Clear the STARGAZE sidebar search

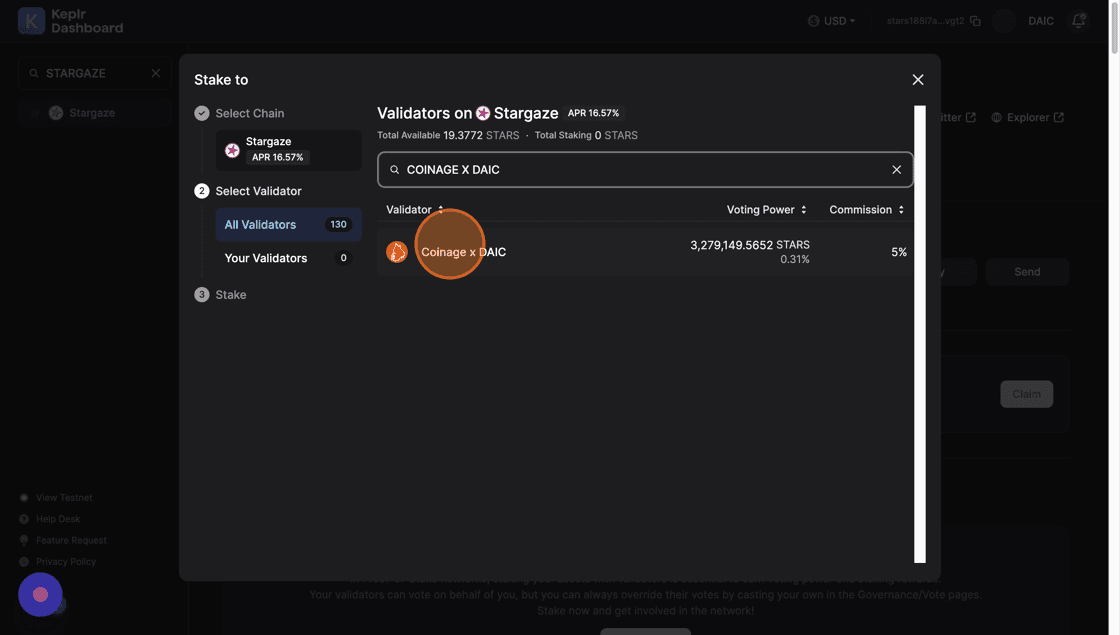pos(156,73)
